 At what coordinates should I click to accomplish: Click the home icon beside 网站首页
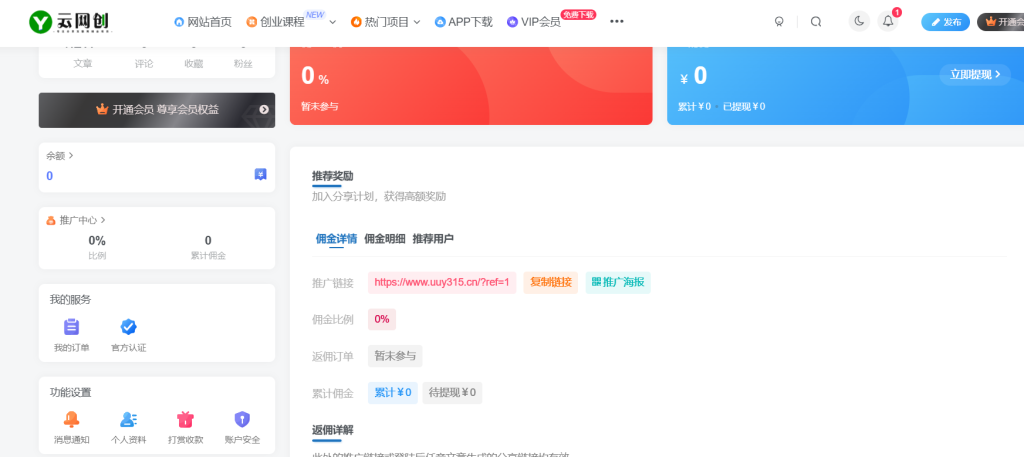pyautogui.click(x=179, y=22)
